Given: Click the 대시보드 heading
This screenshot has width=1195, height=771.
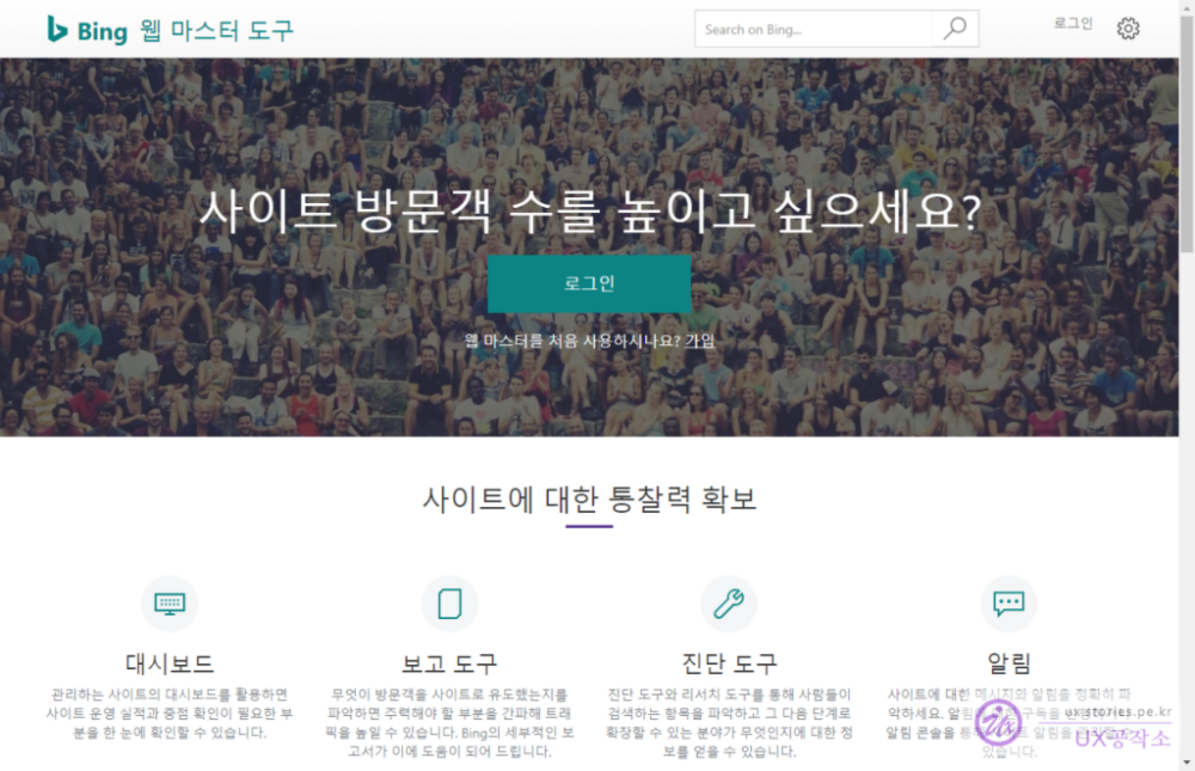Looking at the screenshot, I should click(169, 664).
